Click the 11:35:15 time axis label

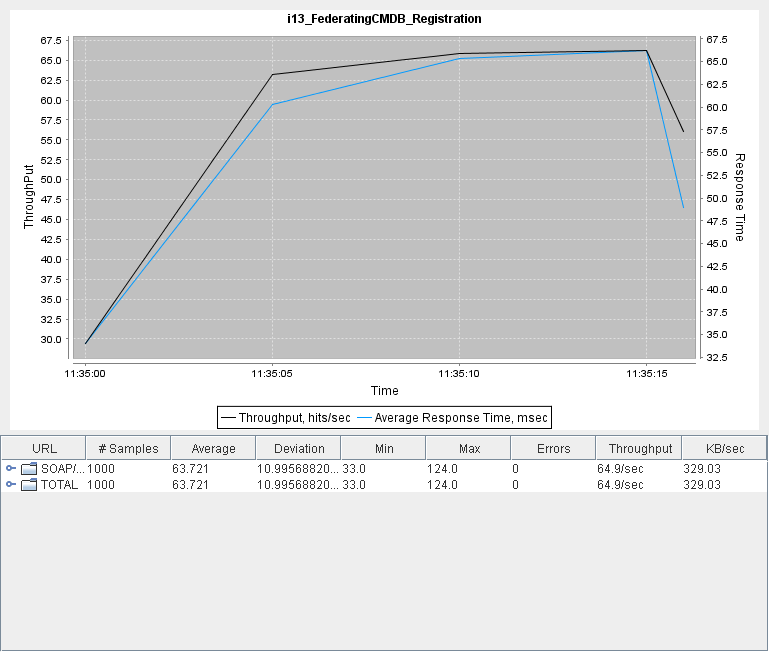point(646,374)
